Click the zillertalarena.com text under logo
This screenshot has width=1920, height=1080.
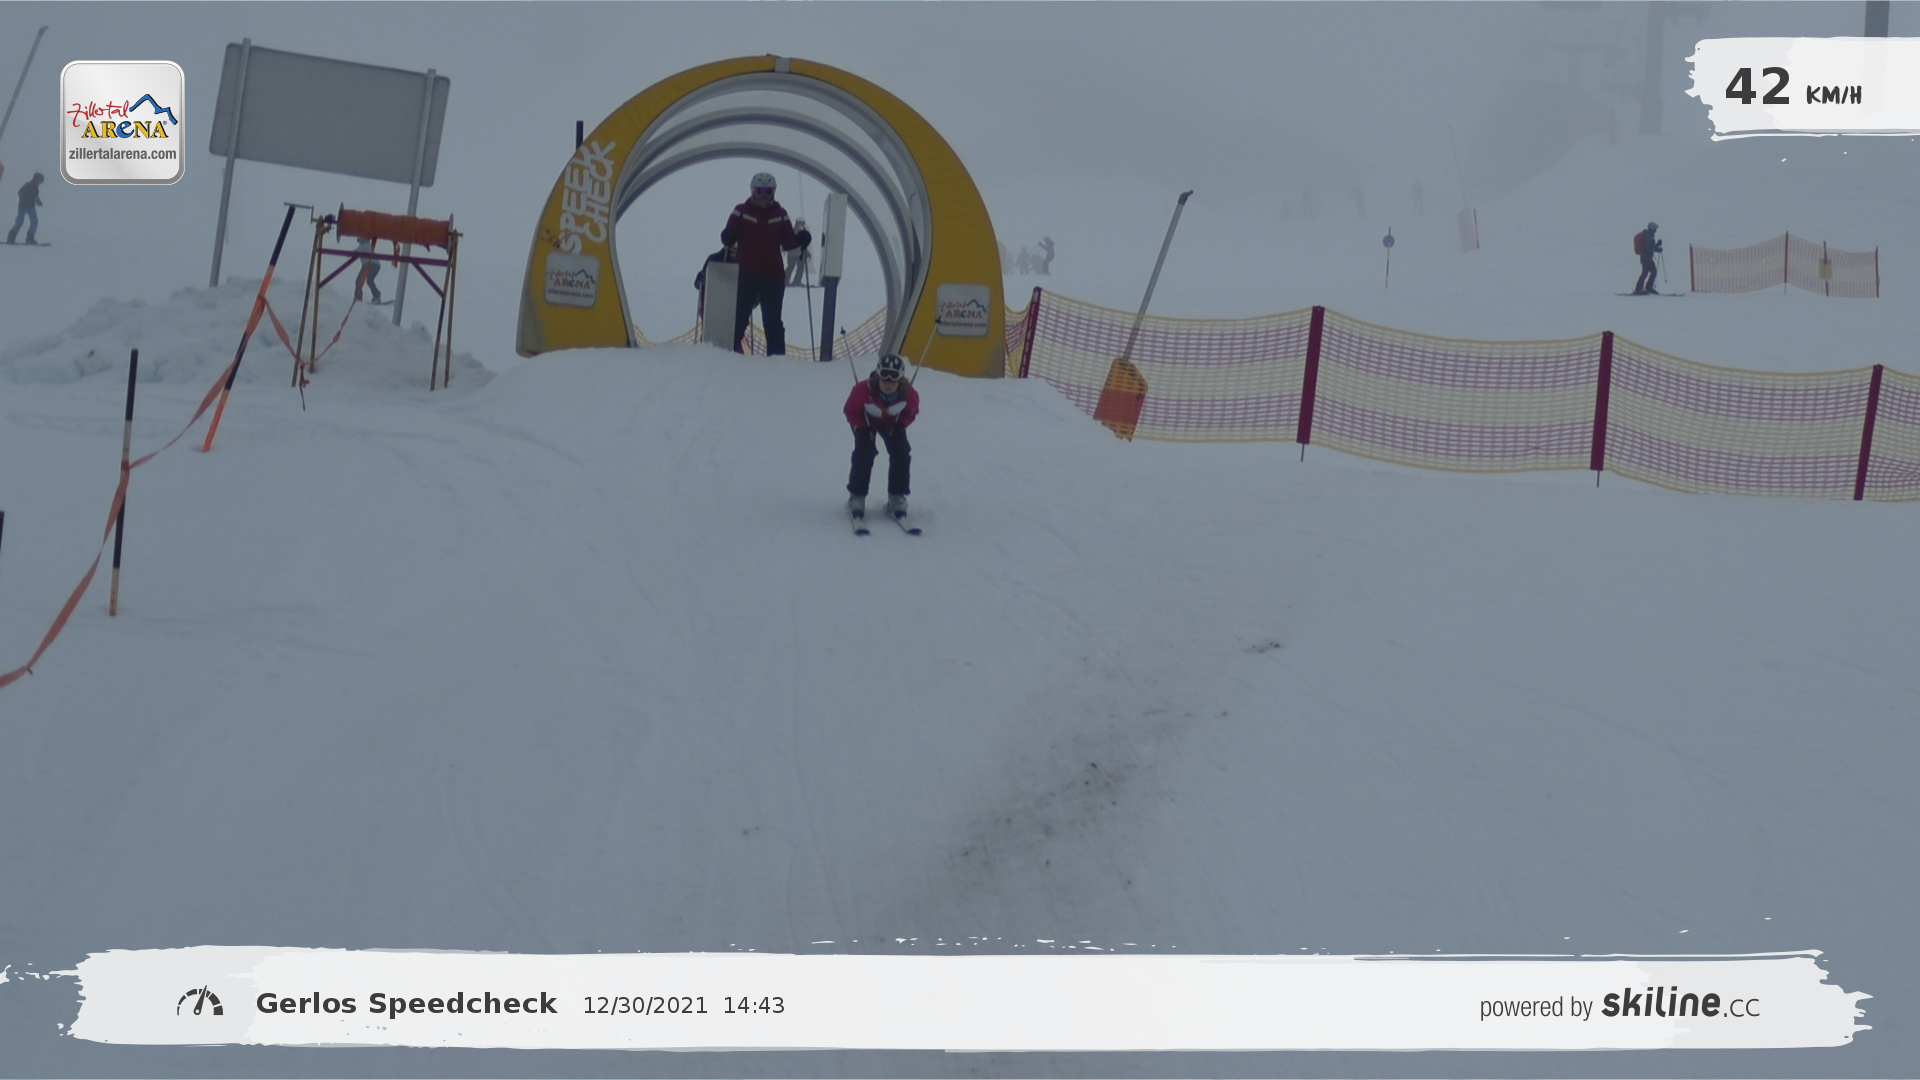coord(122,155)
